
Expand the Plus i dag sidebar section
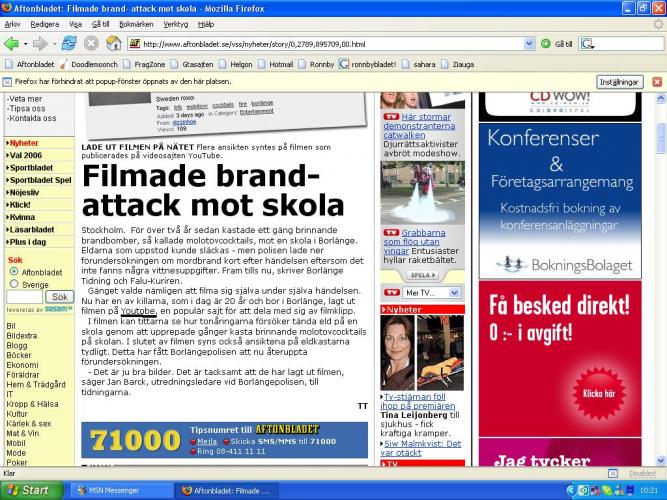pyautogui.click(x=28, y=242)
